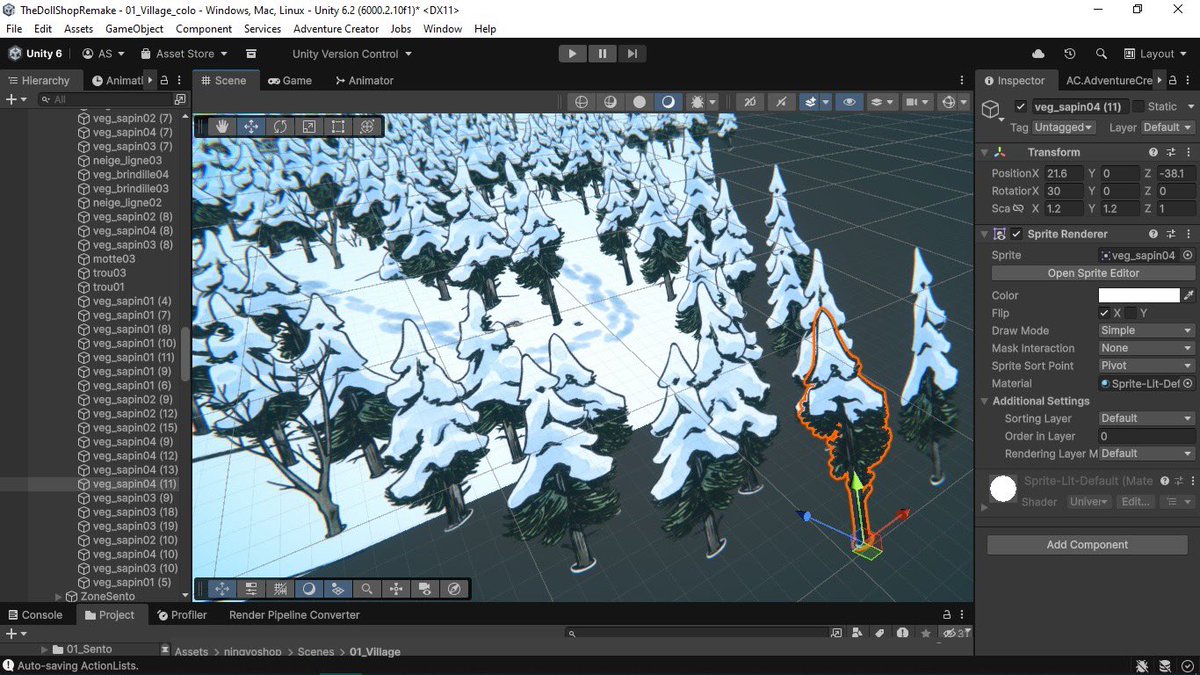Open the scene camera settings dropdown
The width and height of the screenshot is (1200, 675).
pos(916,102)
